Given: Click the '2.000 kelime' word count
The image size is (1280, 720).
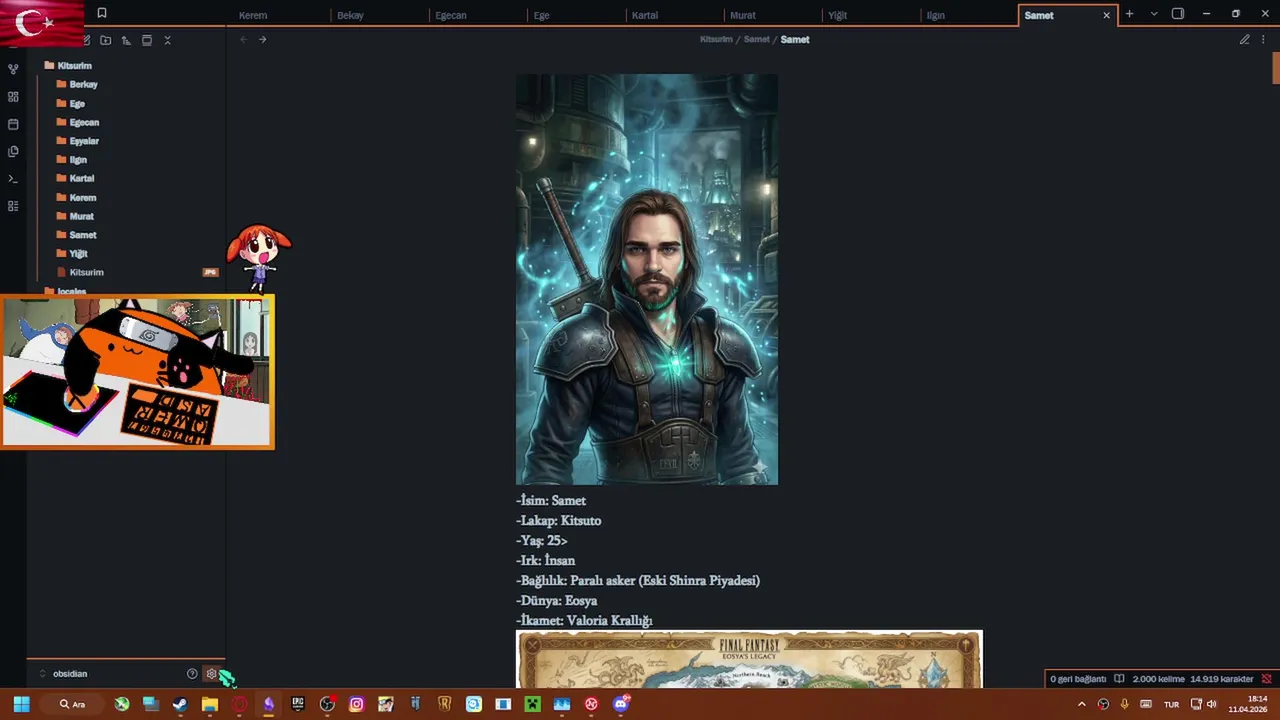Looking at the screenshot, I should pos(1158,679).
